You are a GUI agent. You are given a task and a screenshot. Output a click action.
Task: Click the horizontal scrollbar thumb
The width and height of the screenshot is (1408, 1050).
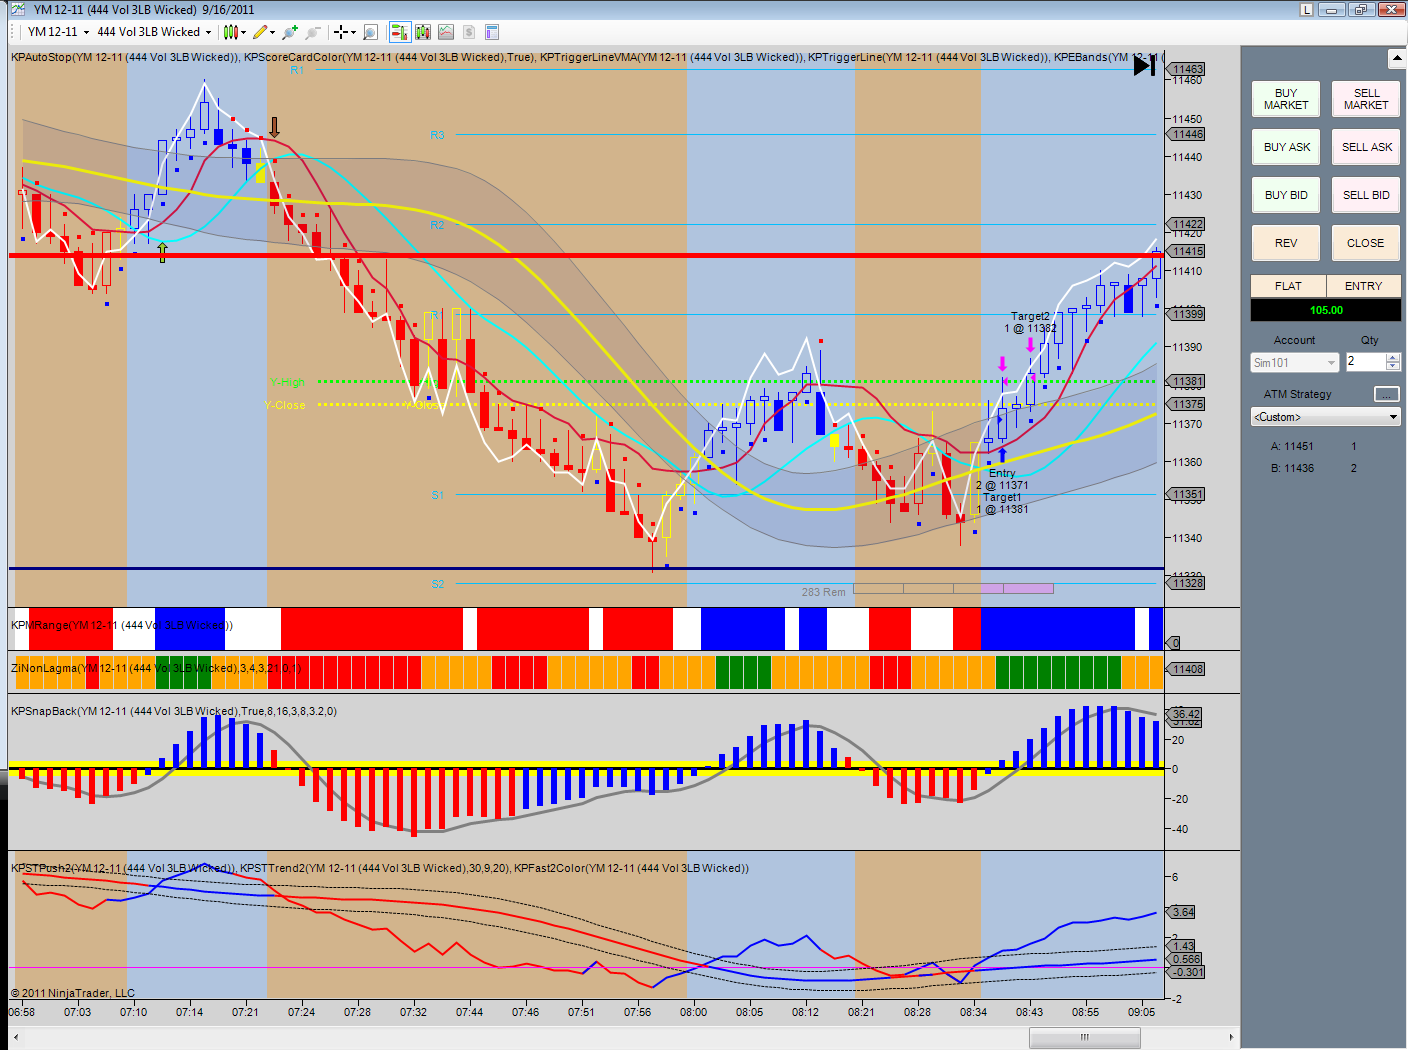1084,1038
